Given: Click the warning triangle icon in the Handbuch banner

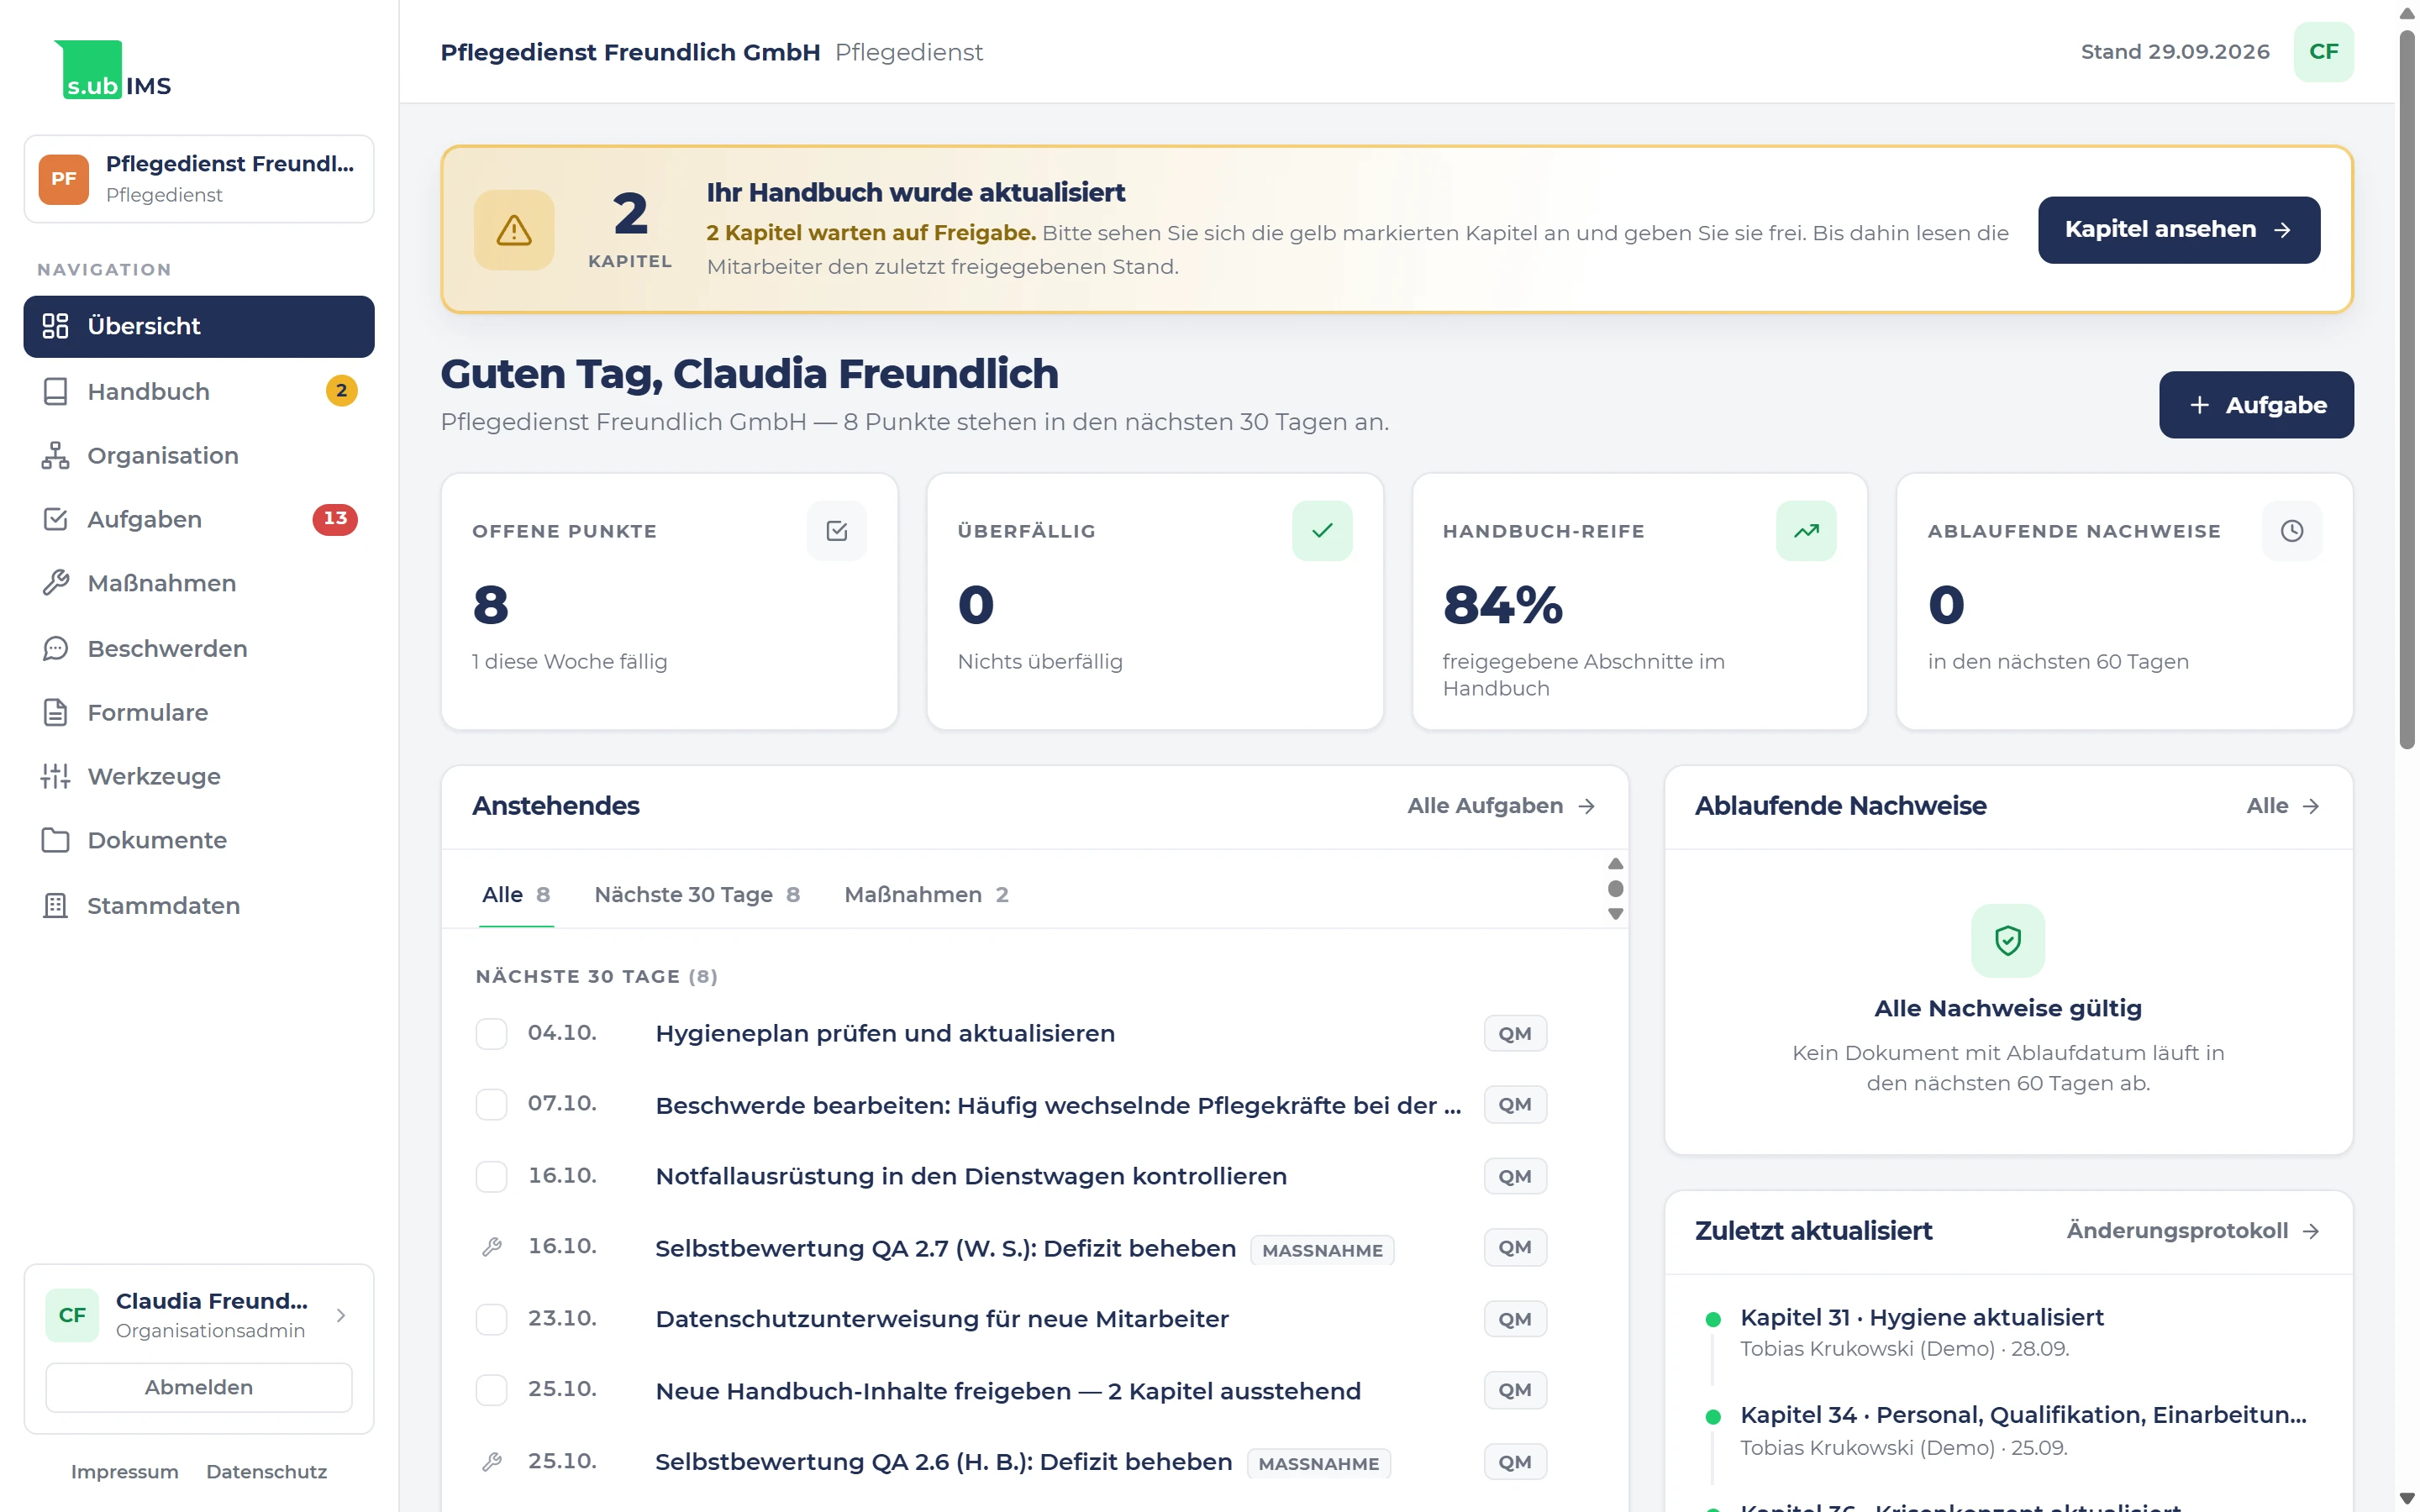Looking at the screenshot, I should pyautogui.click(x=514, y=230).
